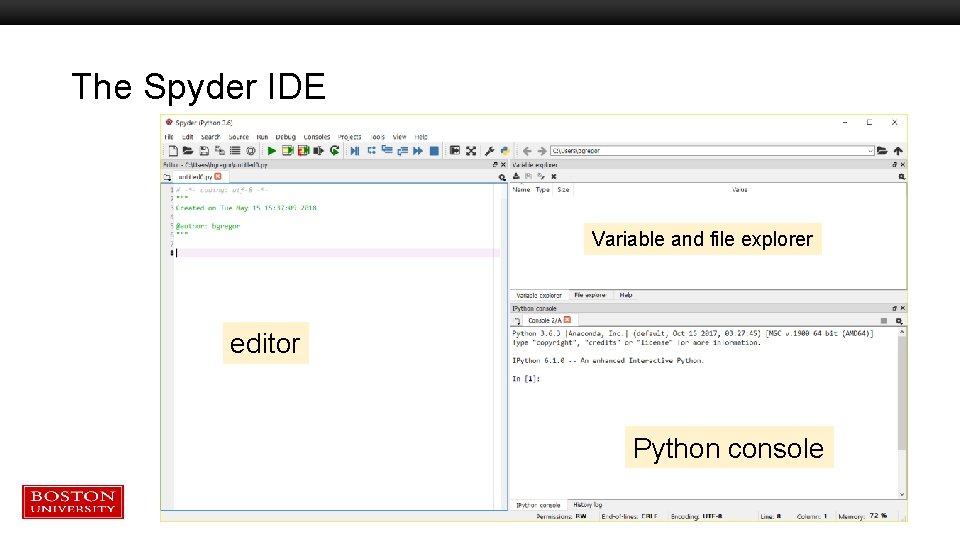Stop console execution gray square button

(x=883, y=321)
